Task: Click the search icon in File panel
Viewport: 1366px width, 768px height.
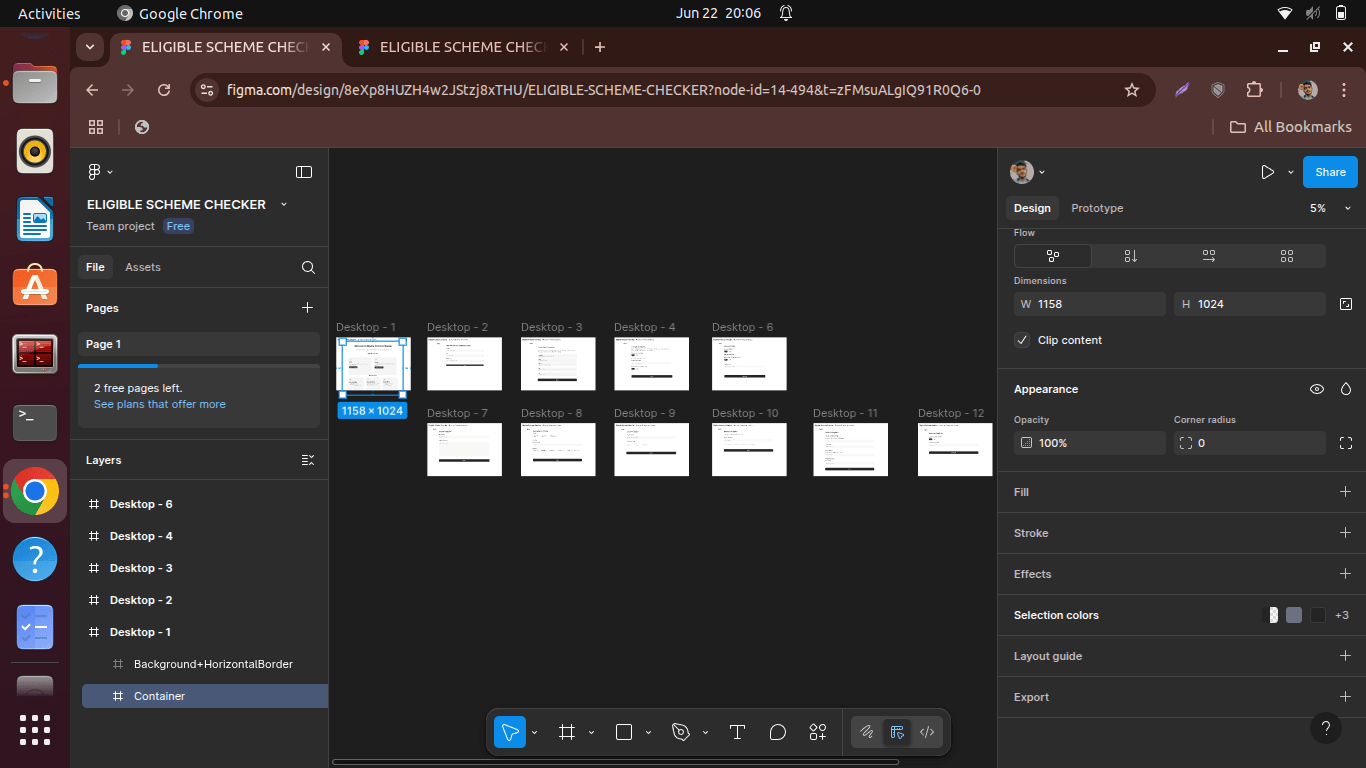Action: pos(308,267)
